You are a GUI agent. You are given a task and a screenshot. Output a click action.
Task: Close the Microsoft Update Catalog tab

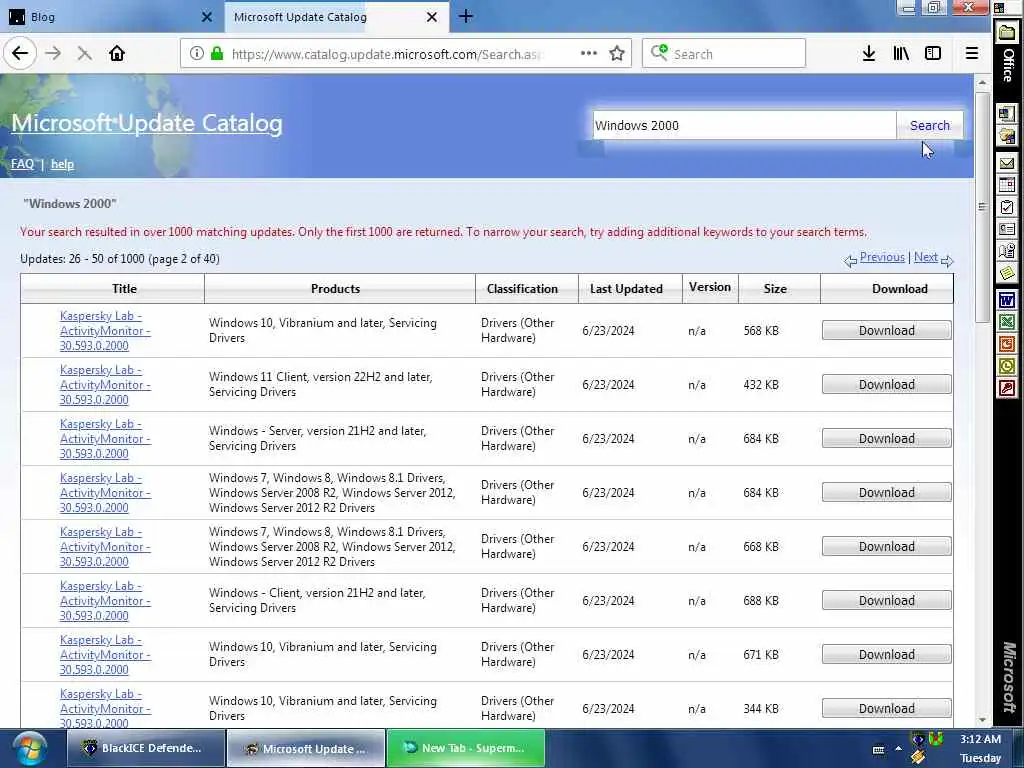pos(432,17)
